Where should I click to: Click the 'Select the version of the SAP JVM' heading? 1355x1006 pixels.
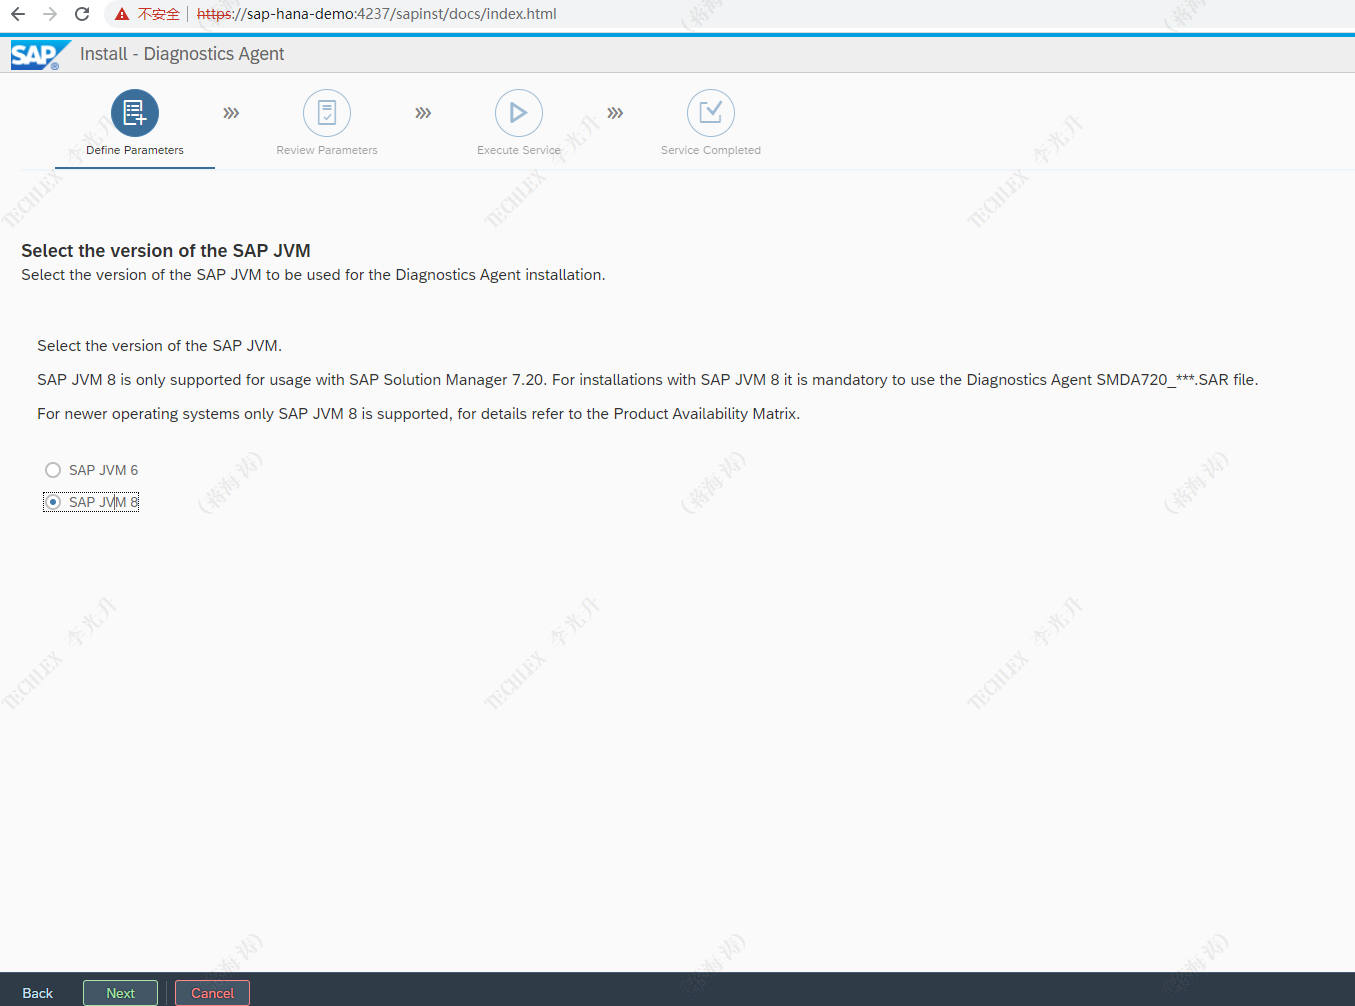tap(166, 251)
